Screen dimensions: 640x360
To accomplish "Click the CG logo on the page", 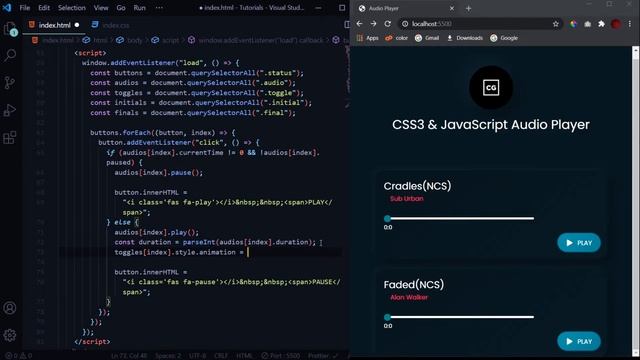I will [x=491, y=87].
